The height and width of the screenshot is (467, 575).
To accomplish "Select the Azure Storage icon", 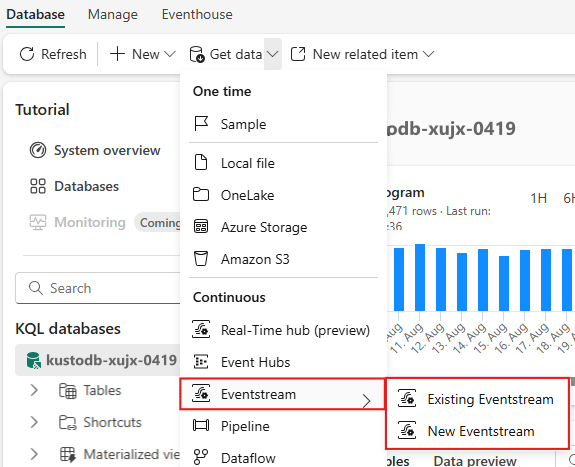I will click(201, 227).
